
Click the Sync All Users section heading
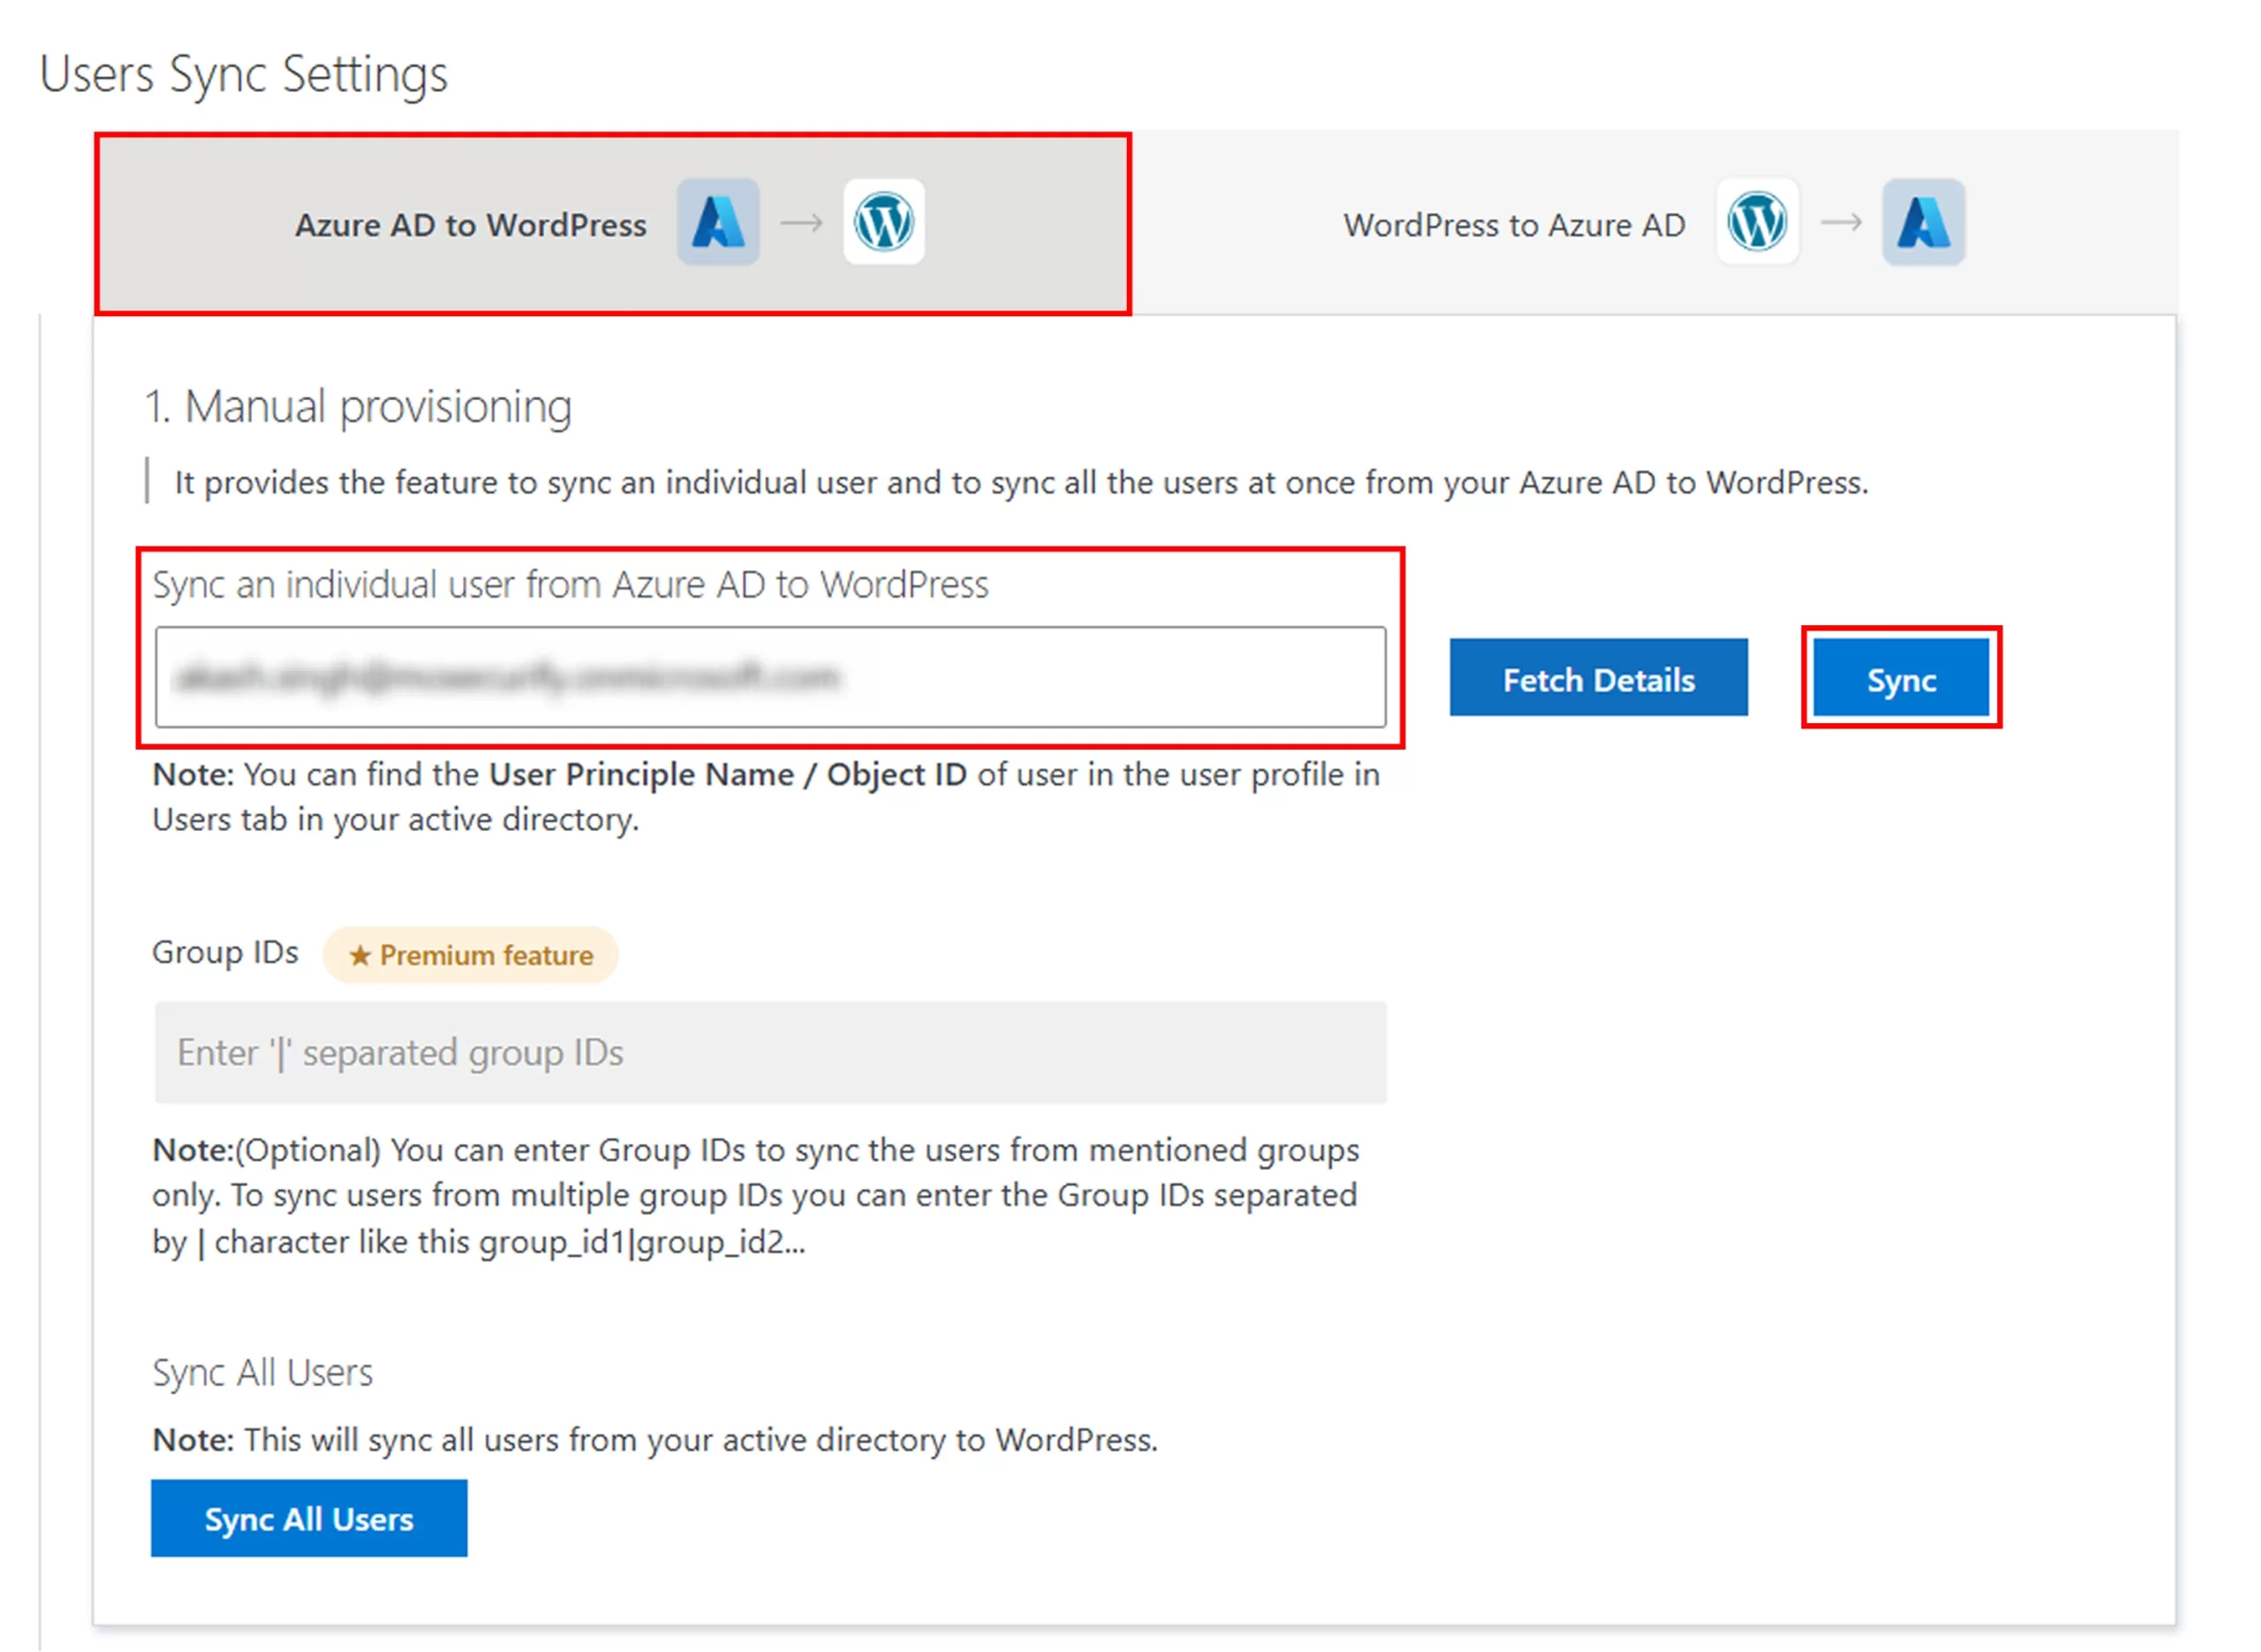[262, 1373]
